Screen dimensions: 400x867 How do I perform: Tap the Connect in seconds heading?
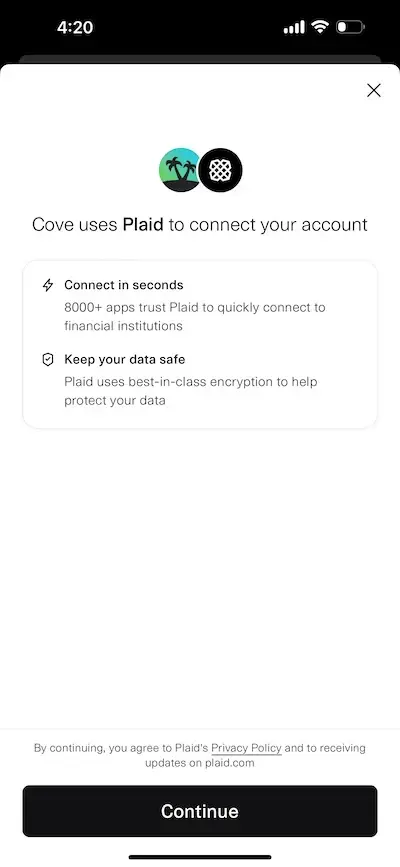123,285
